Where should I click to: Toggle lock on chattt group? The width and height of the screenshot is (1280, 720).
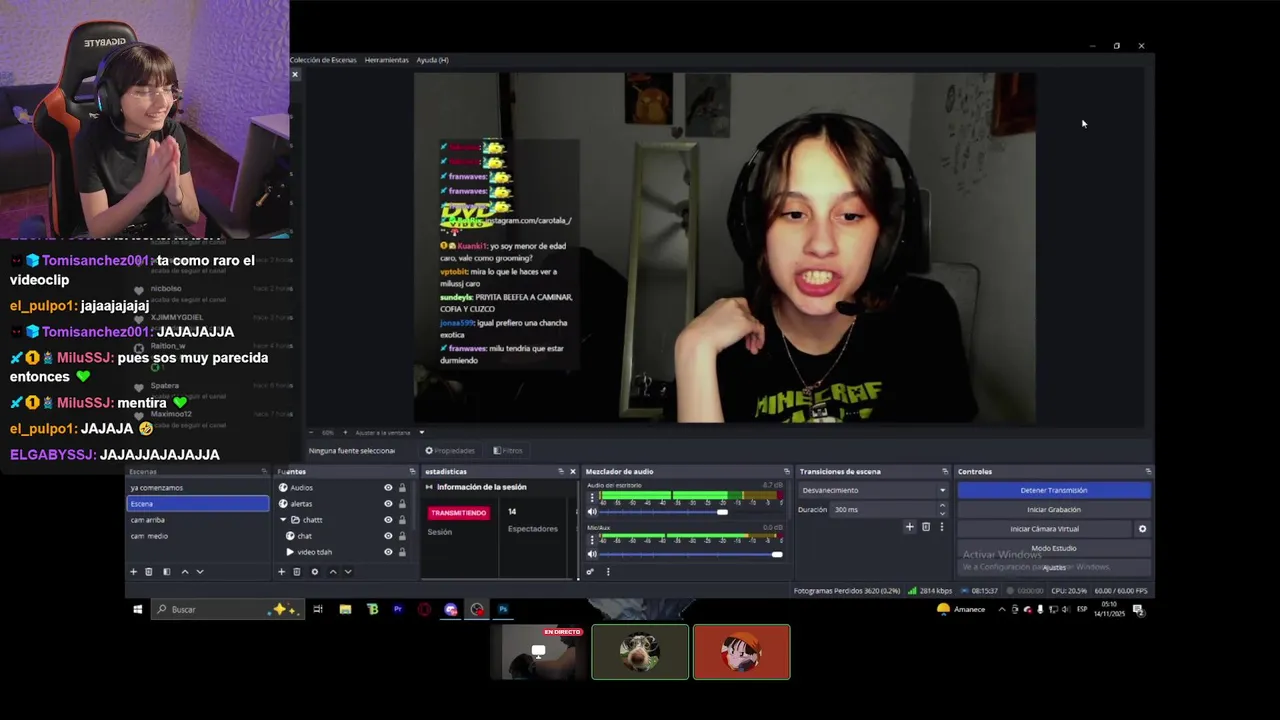click(x=402, y=520)
